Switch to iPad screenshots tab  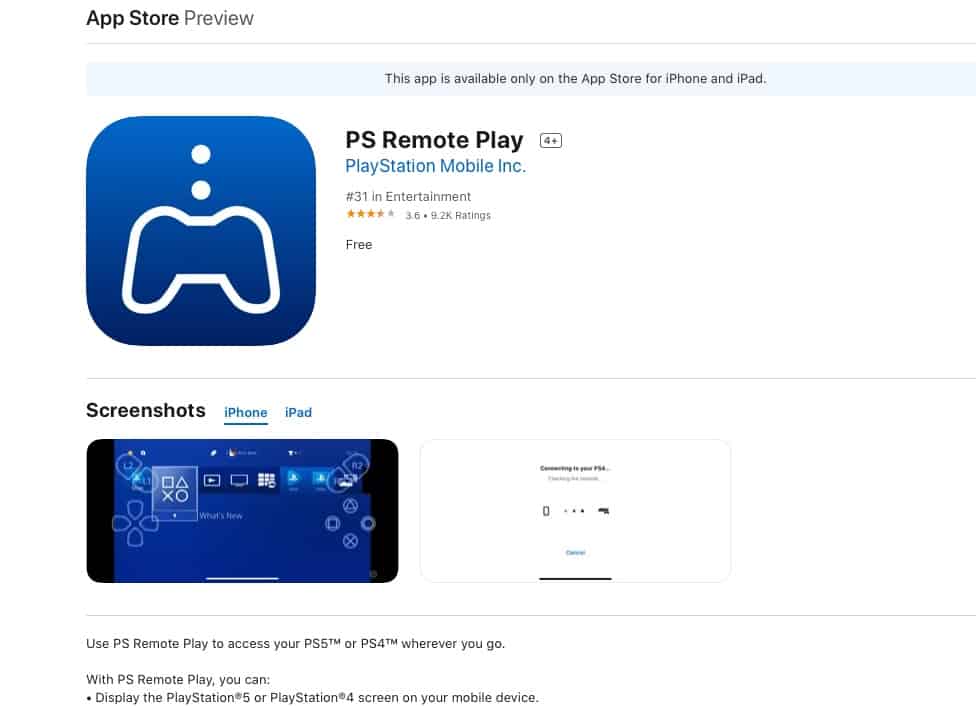point(298,412)
